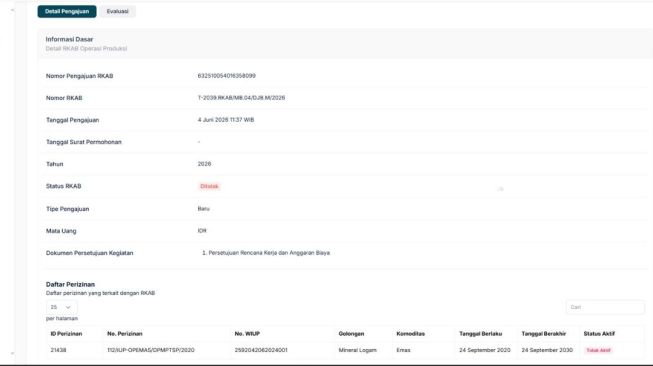This screenshot has height=366, width=653.
Task: Click the Informasi Dasar section heading
Action: pyautogui.click(x=69, y=39)
